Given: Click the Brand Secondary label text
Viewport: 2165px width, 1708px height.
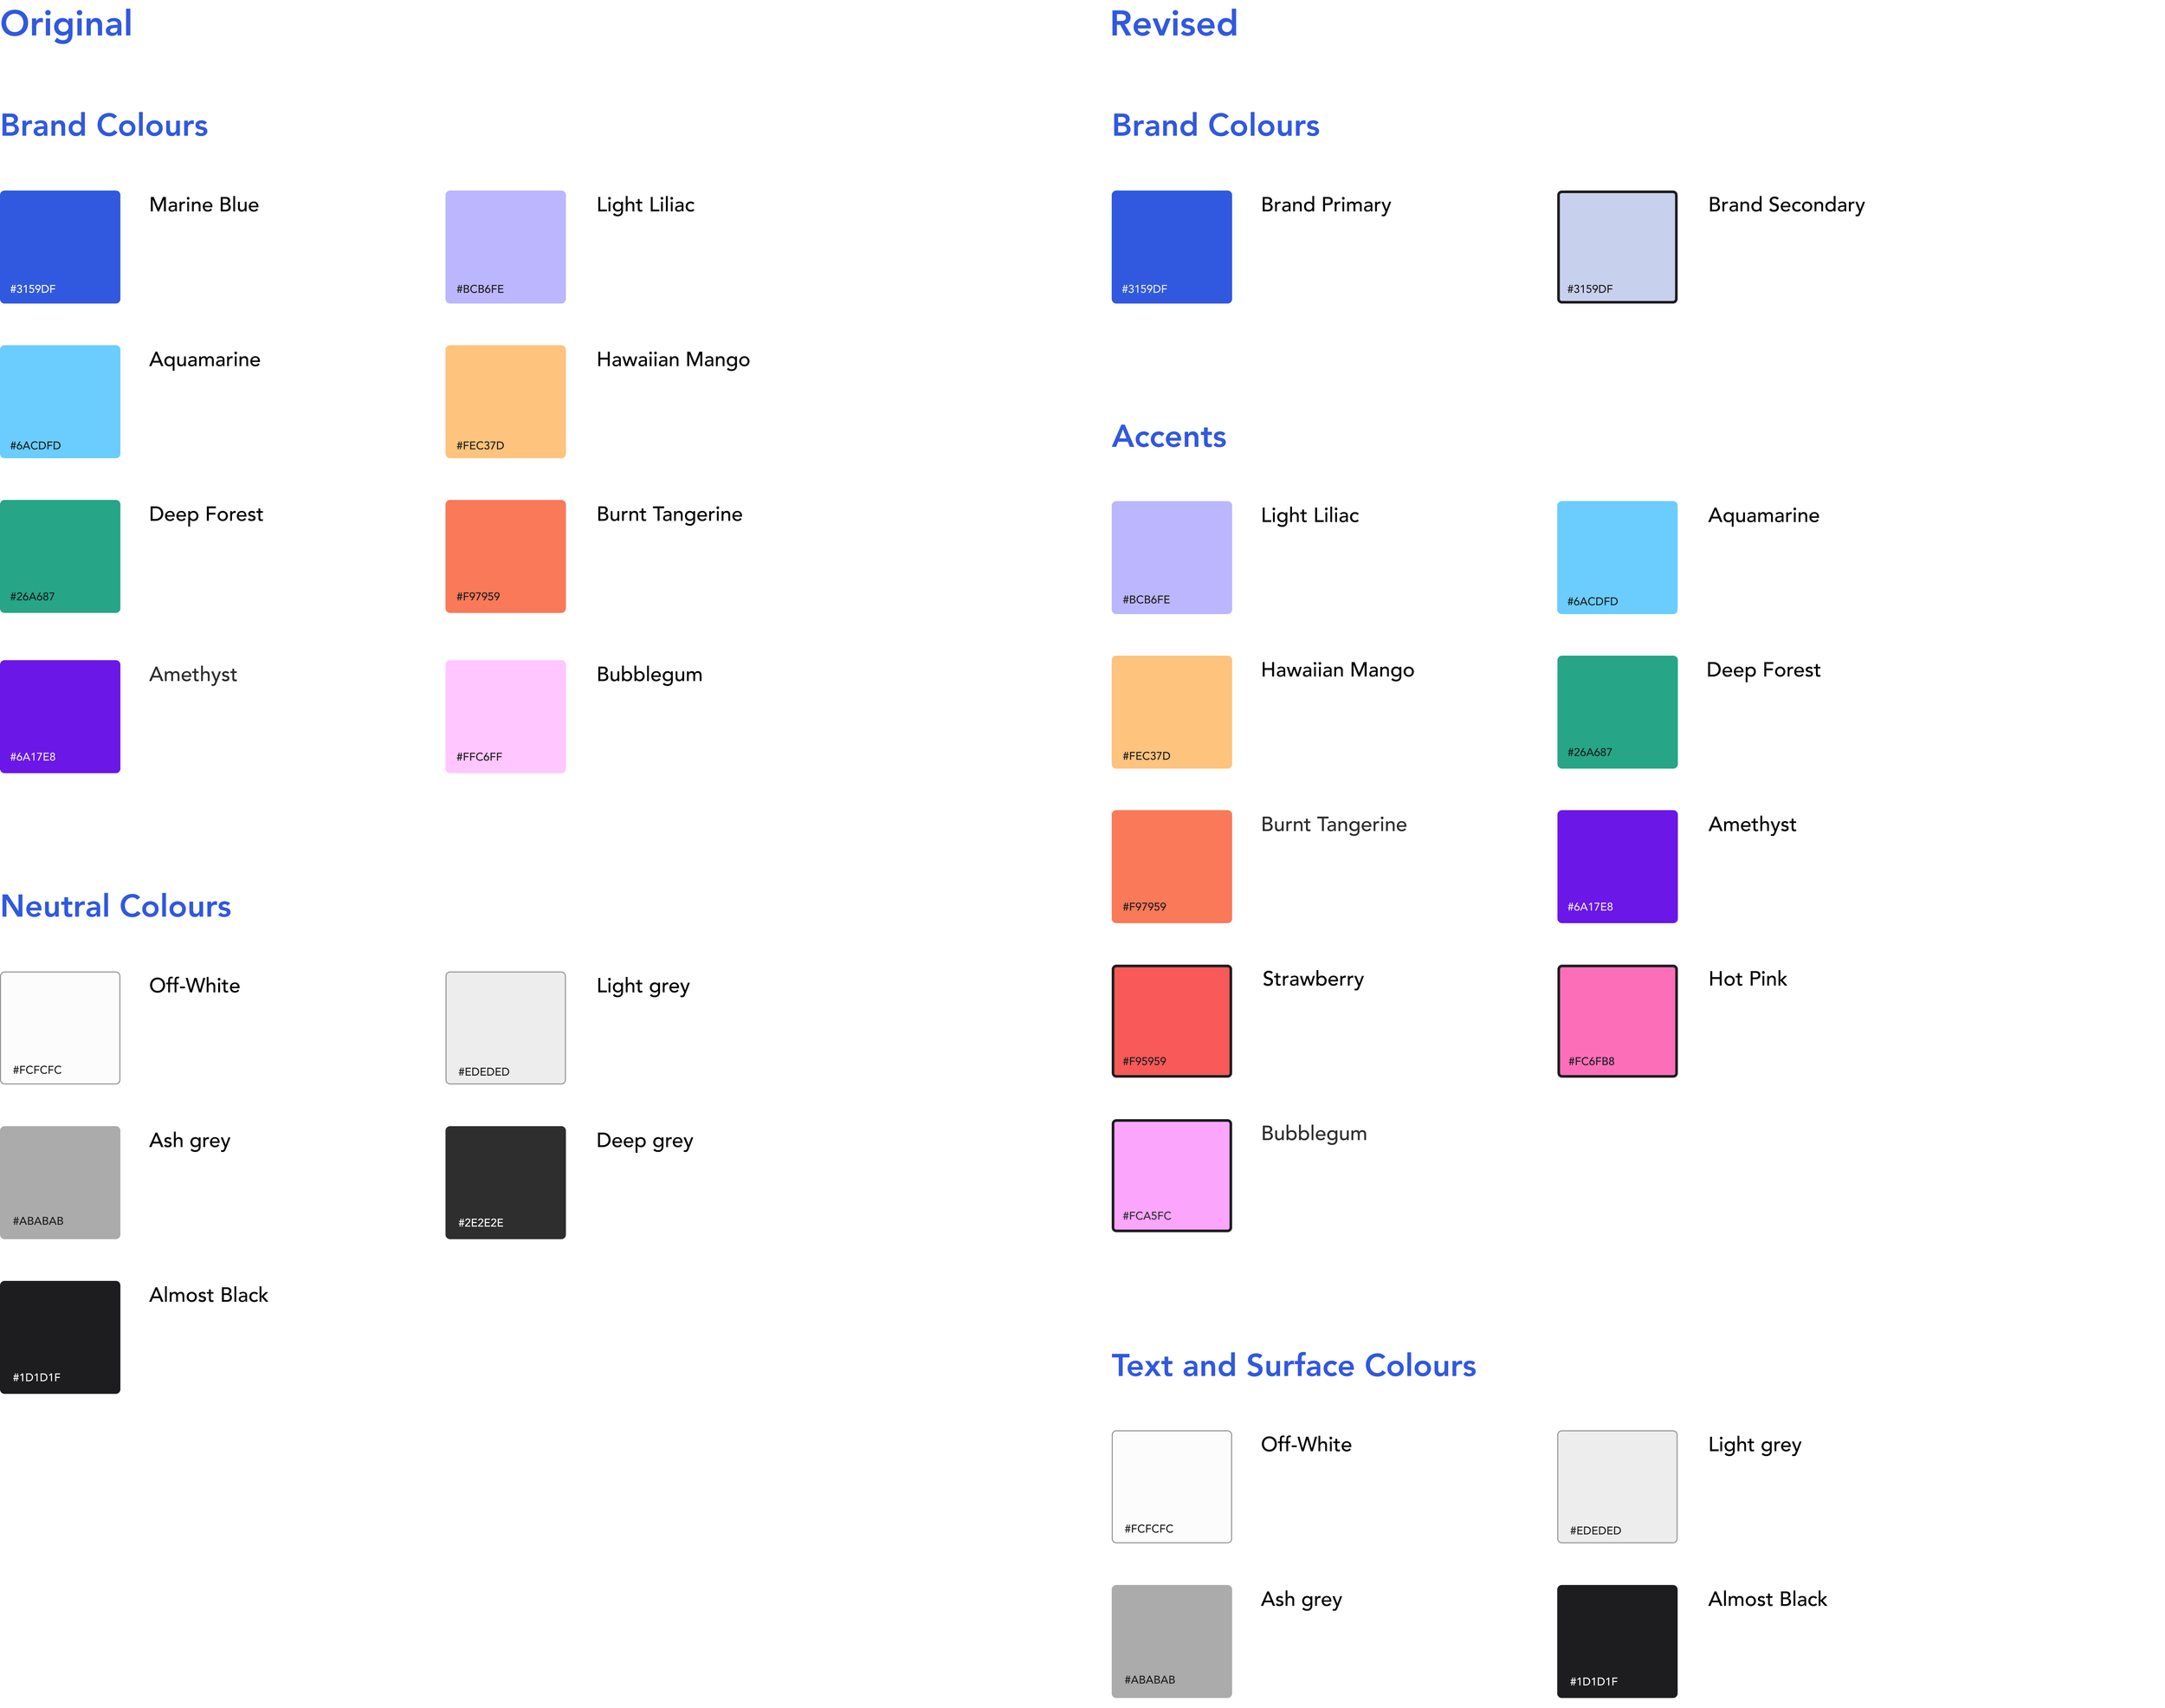Looking at the screenshot, I should 1785,204.
